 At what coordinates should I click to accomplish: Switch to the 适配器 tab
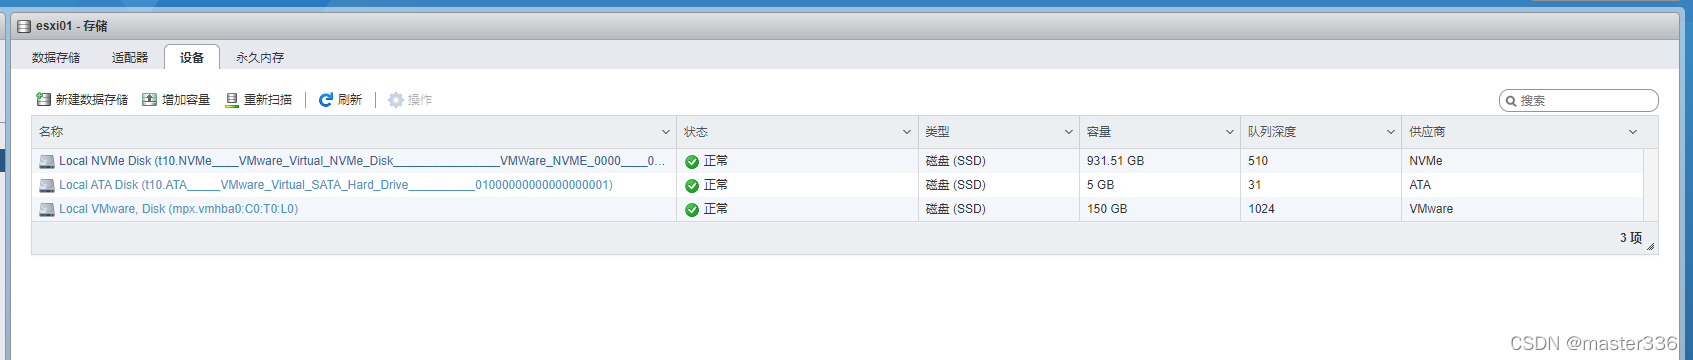[x=130, y=58]
